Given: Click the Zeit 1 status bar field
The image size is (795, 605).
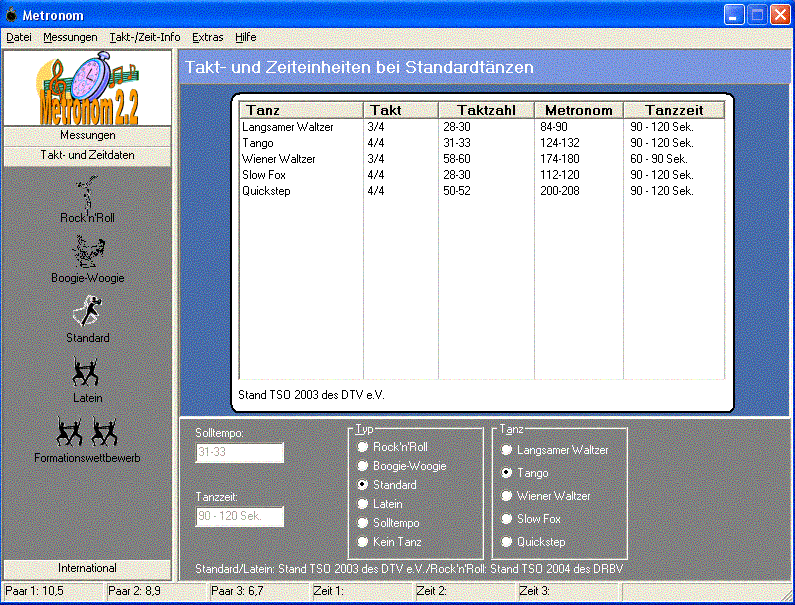Looking at the screenshot, I should [x=363, y=591].
